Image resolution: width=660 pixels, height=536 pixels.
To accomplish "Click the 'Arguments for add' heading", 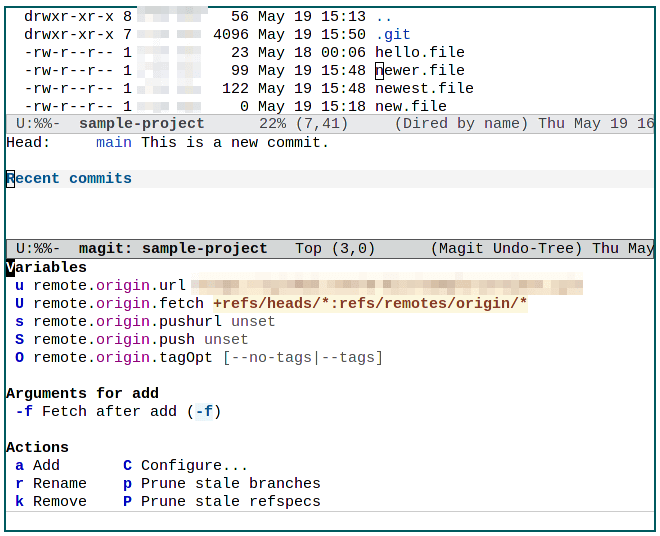I will pos(82,393).
